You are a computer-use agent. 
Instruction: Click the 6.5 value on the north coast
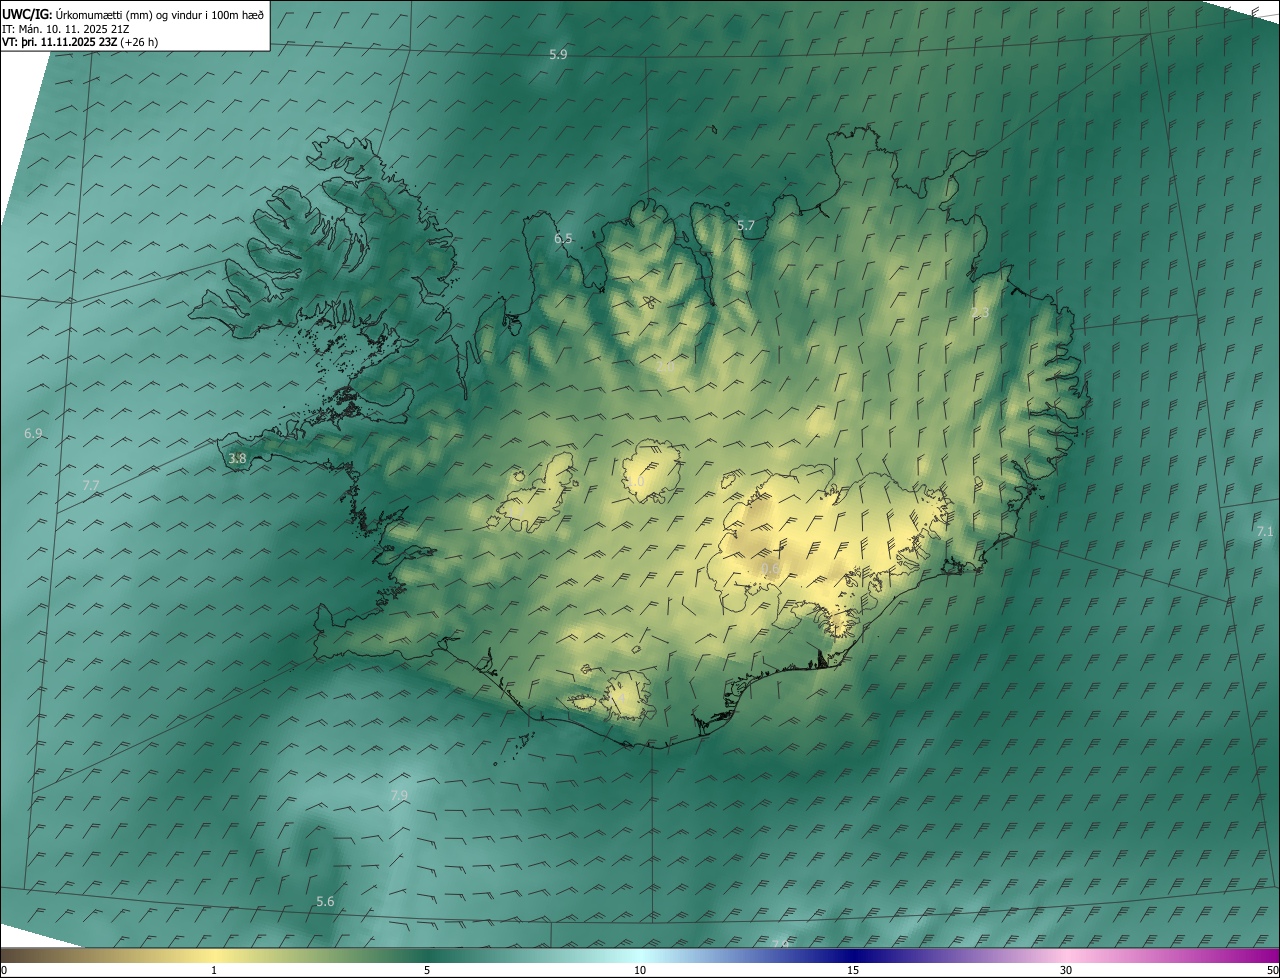coord(563,239)
